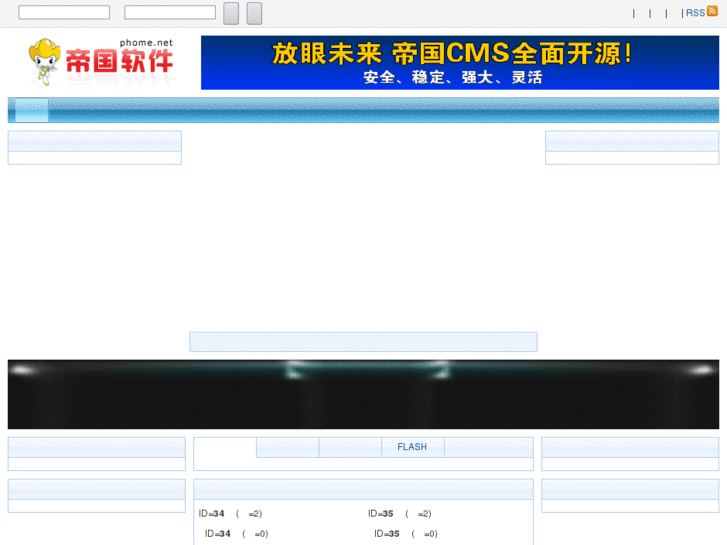This screenshot has height=545, width=727.
Task: Select the highlighted tab in the blue navigation bar
Action: pos(32,110)
